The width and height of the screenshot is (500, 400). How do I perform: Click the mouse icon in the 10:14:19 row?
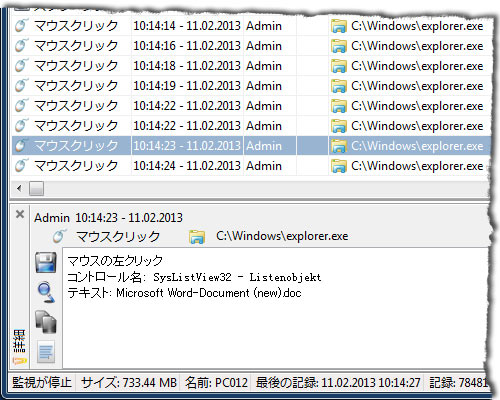click(21, 85)
